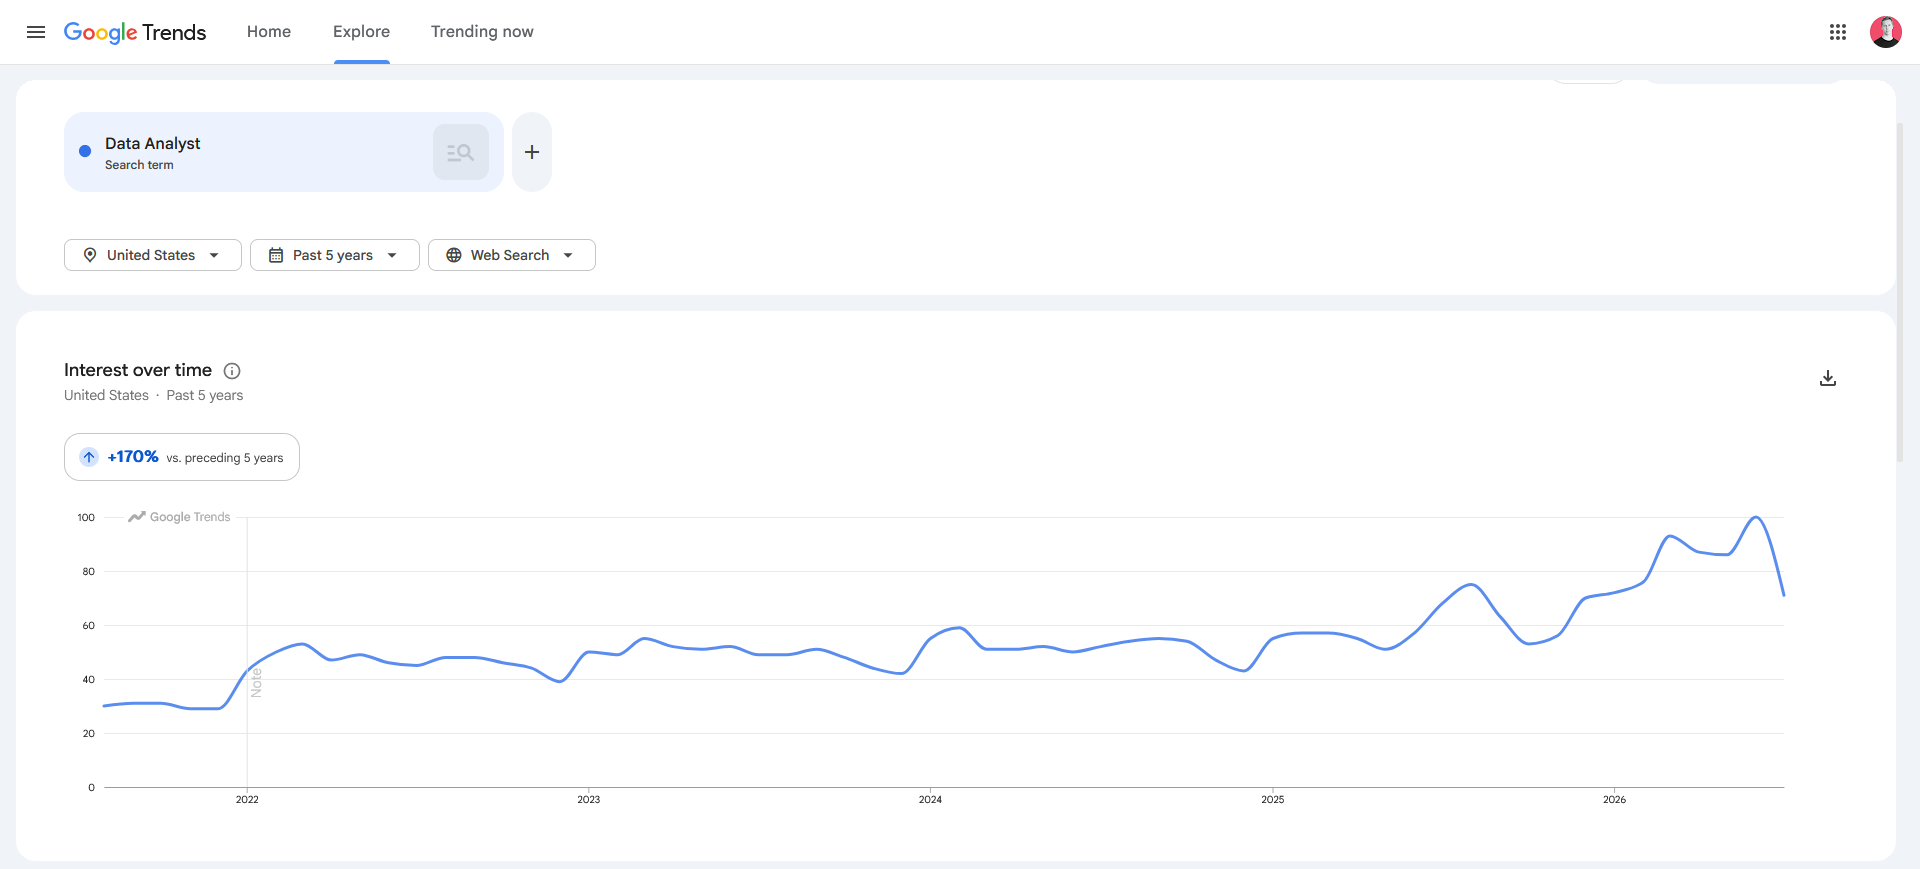
Task: Click the 60 y-axis value
Action: pos(89,625)
